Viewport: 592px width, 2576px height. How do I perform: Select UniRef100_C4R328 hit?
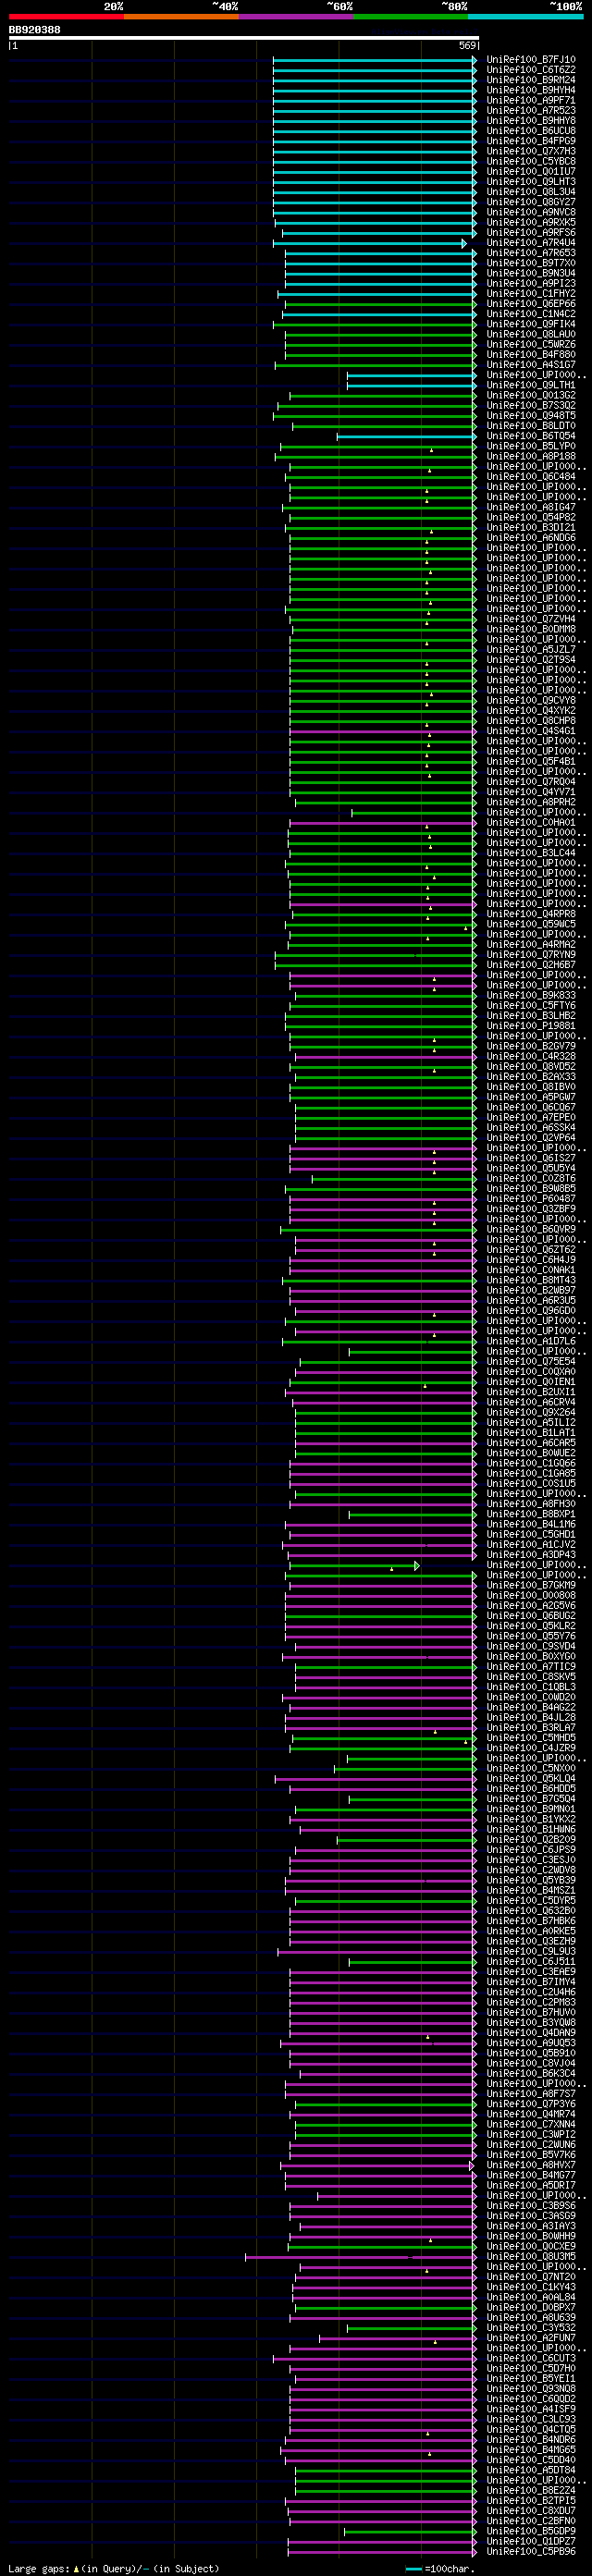click(531, 1057)
